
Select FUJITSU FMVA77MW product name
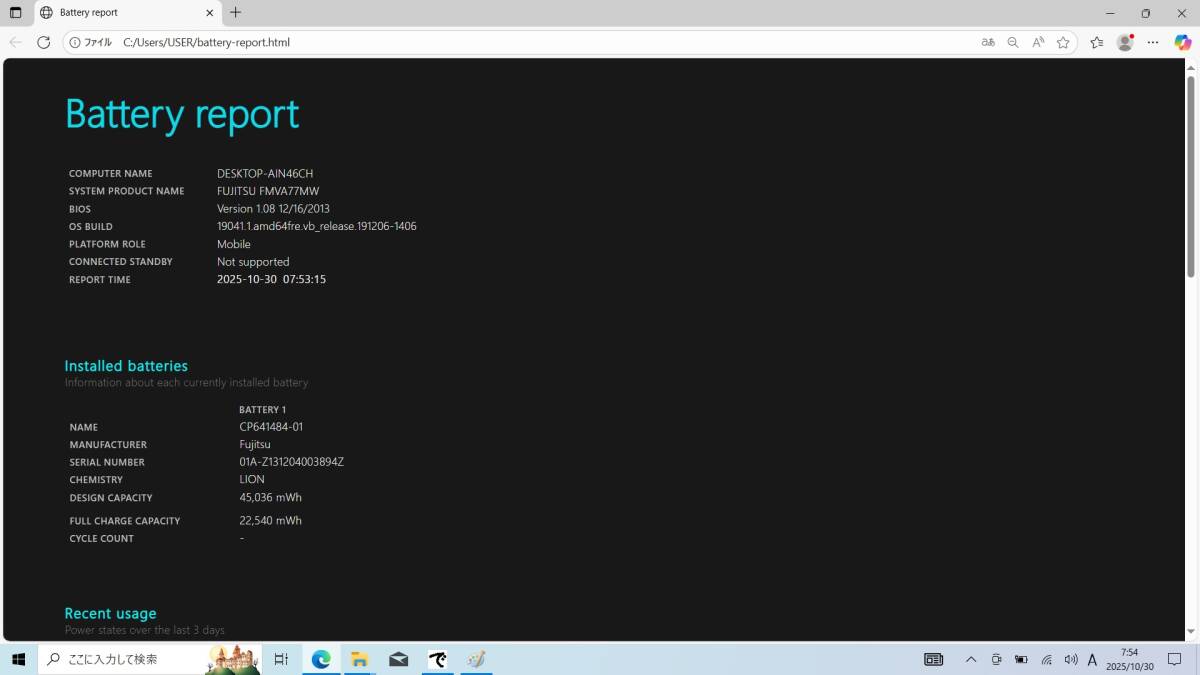click(268, 191)
